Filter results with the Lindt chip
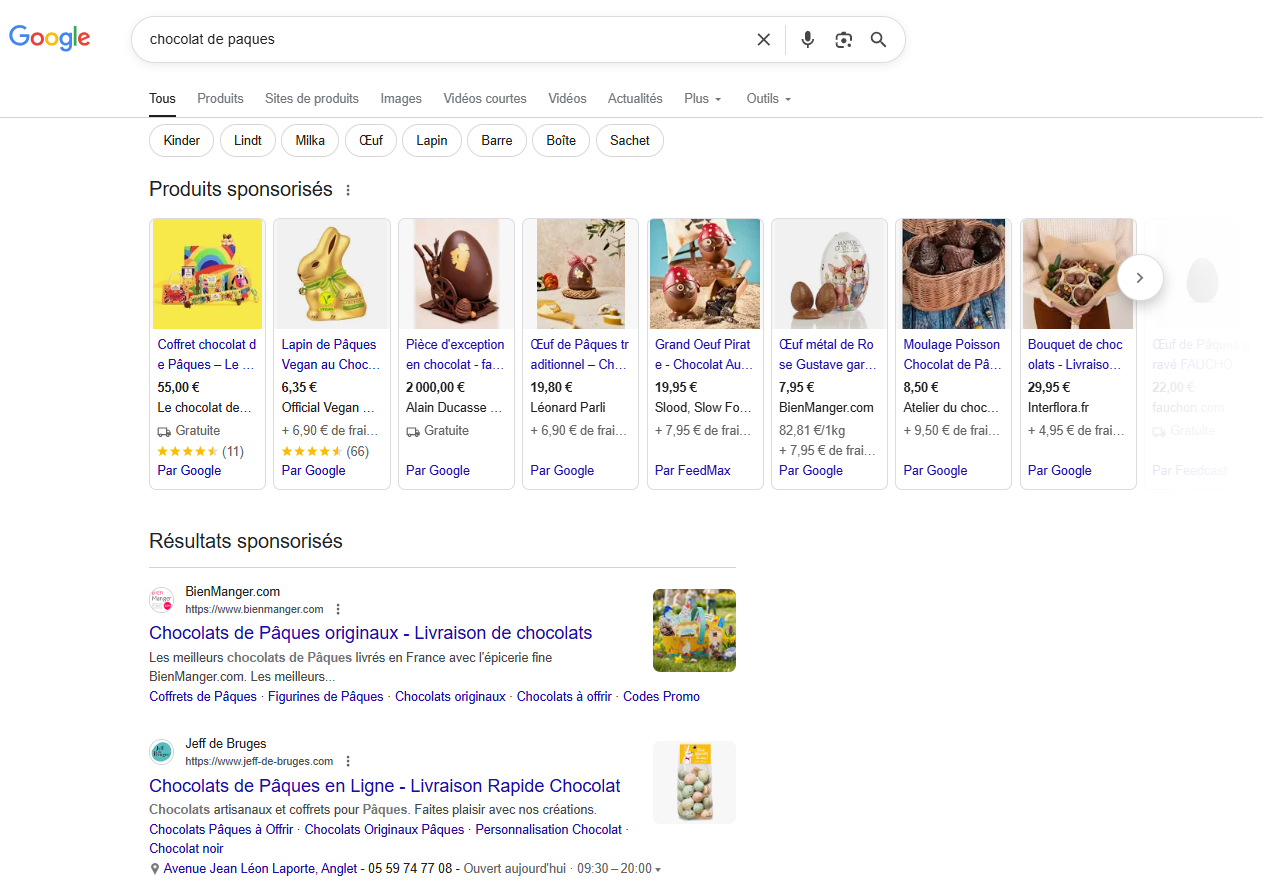 [x=248, y=140]
